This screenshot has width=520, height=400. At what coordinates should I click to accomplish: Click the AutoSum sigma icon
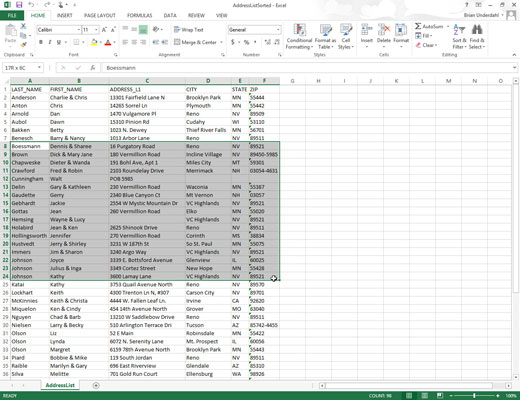coord(418,26)
